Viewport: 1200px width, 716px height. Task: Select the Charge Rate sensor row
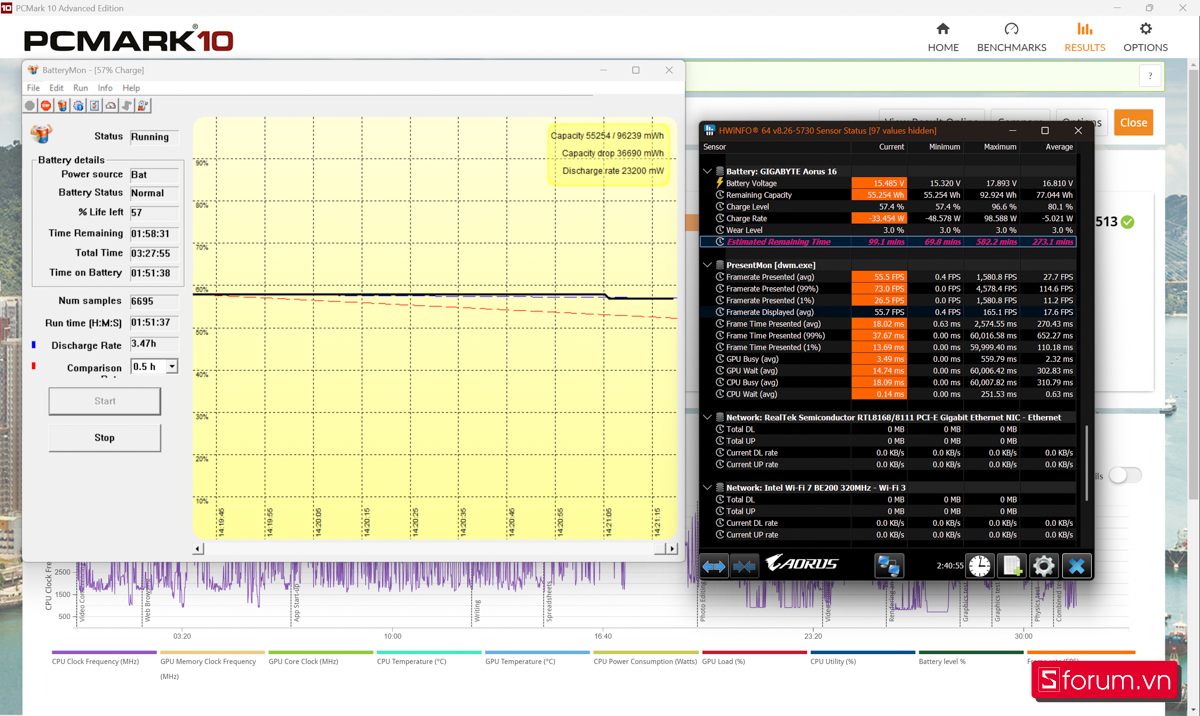pos(889,218)
